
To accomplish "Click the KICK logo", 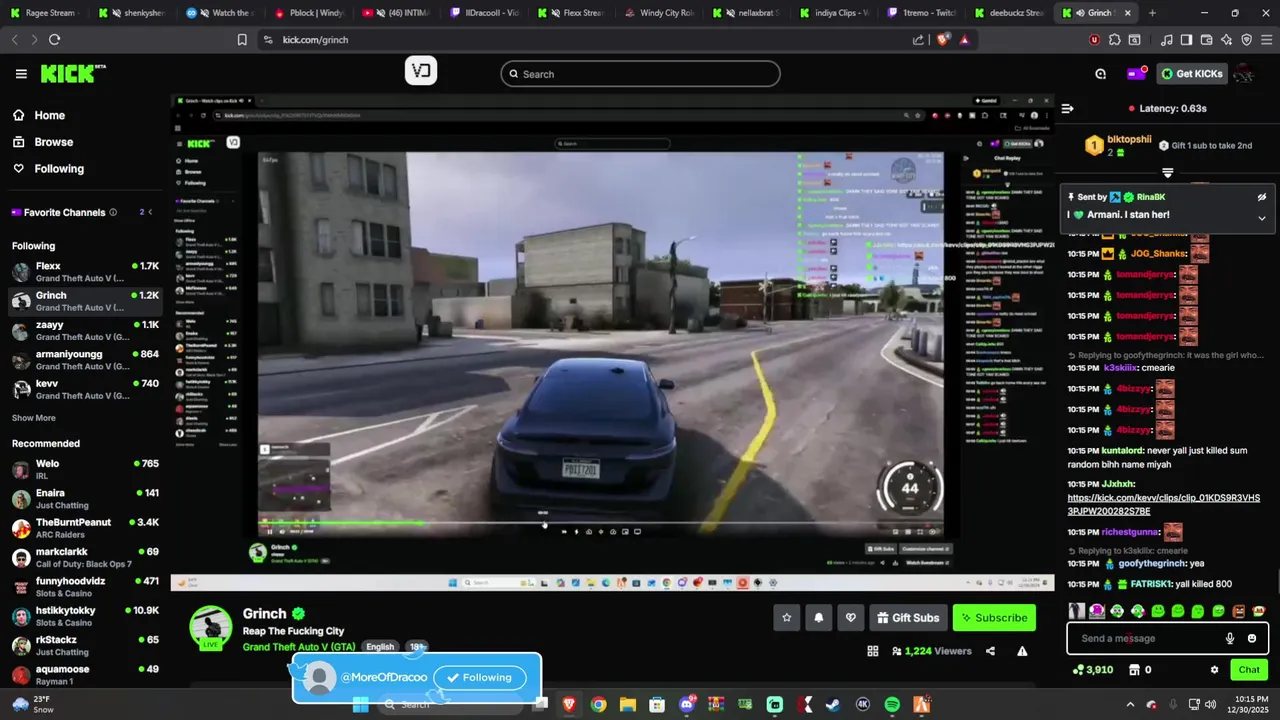I will pos(72,74).
